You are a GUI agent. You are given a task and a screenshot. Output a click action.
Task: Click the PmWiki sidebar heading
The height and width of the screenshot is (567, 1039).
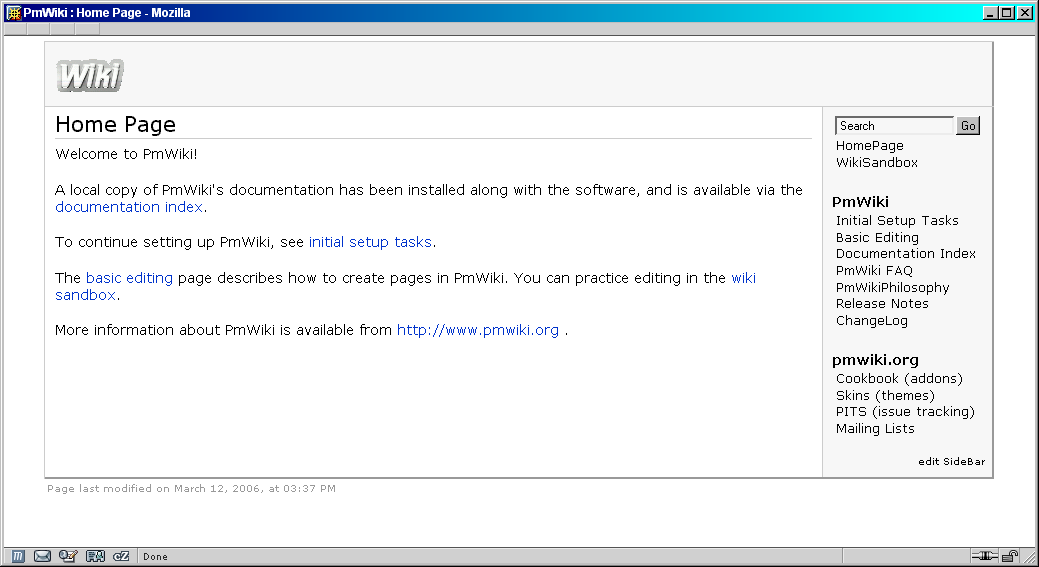pos(860,202)
